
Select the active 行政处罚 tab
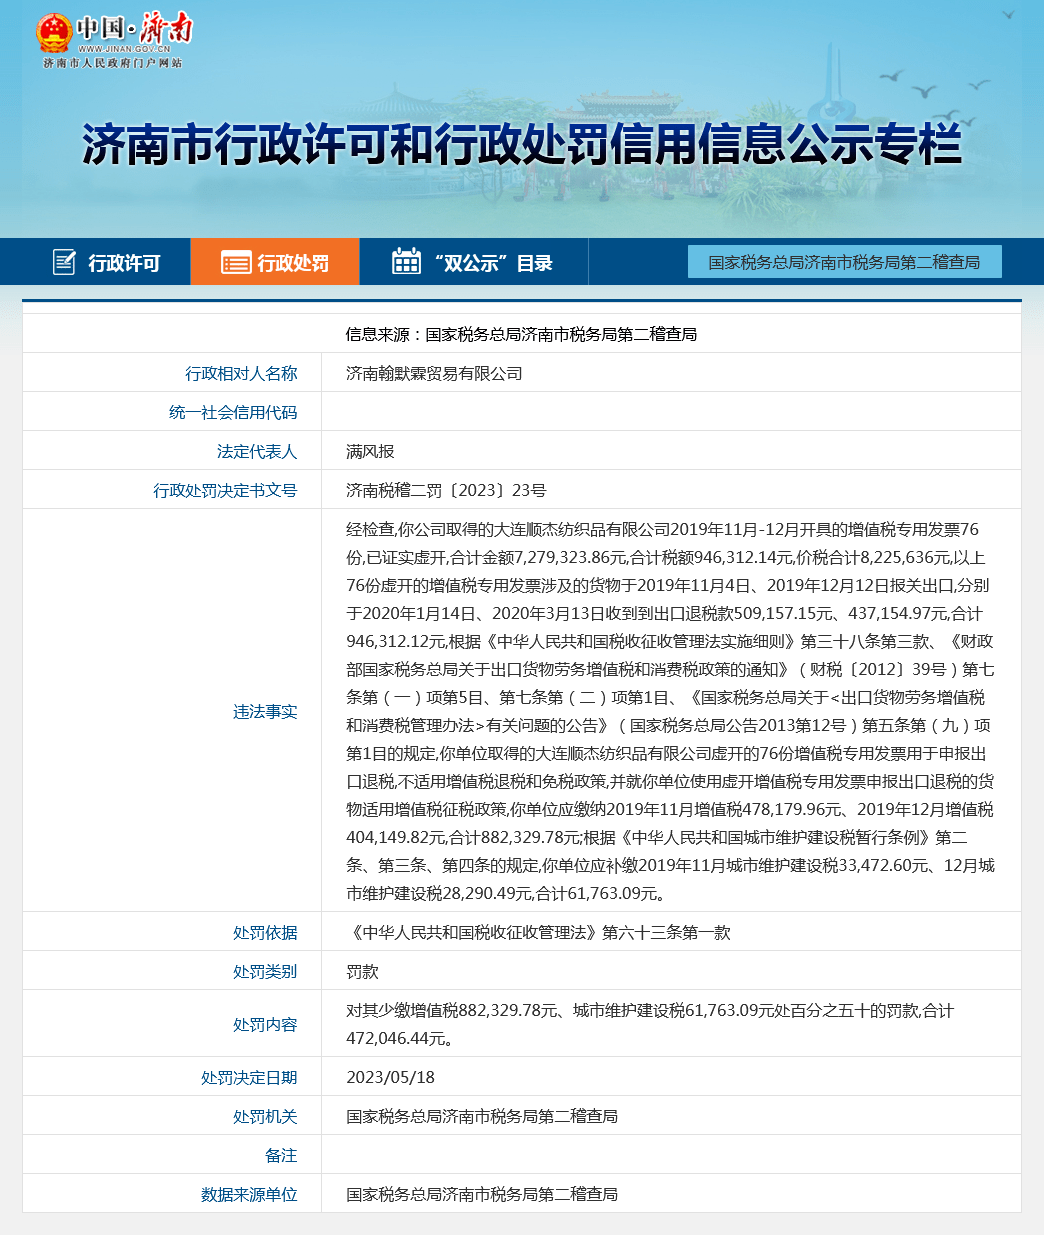[289, 261]
